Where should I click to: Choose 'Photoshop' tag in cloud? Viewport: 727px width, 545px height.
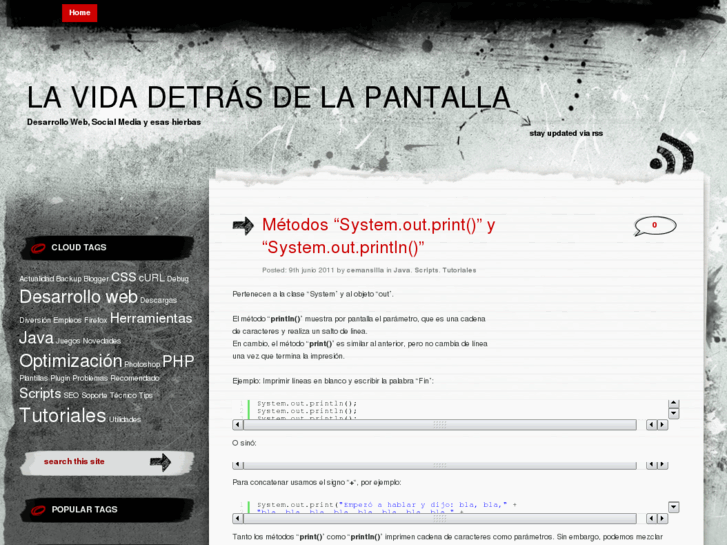click(x=142, y=365)
